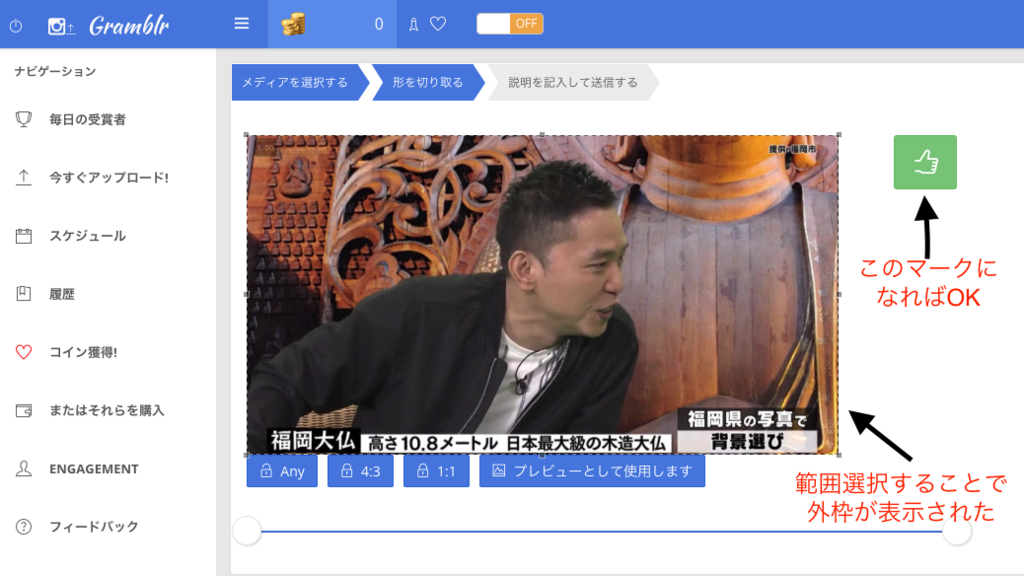Viewport: 1024px width, 576px height.
Task: Open the menu with the hamburger icon
Action: [241, 23]
